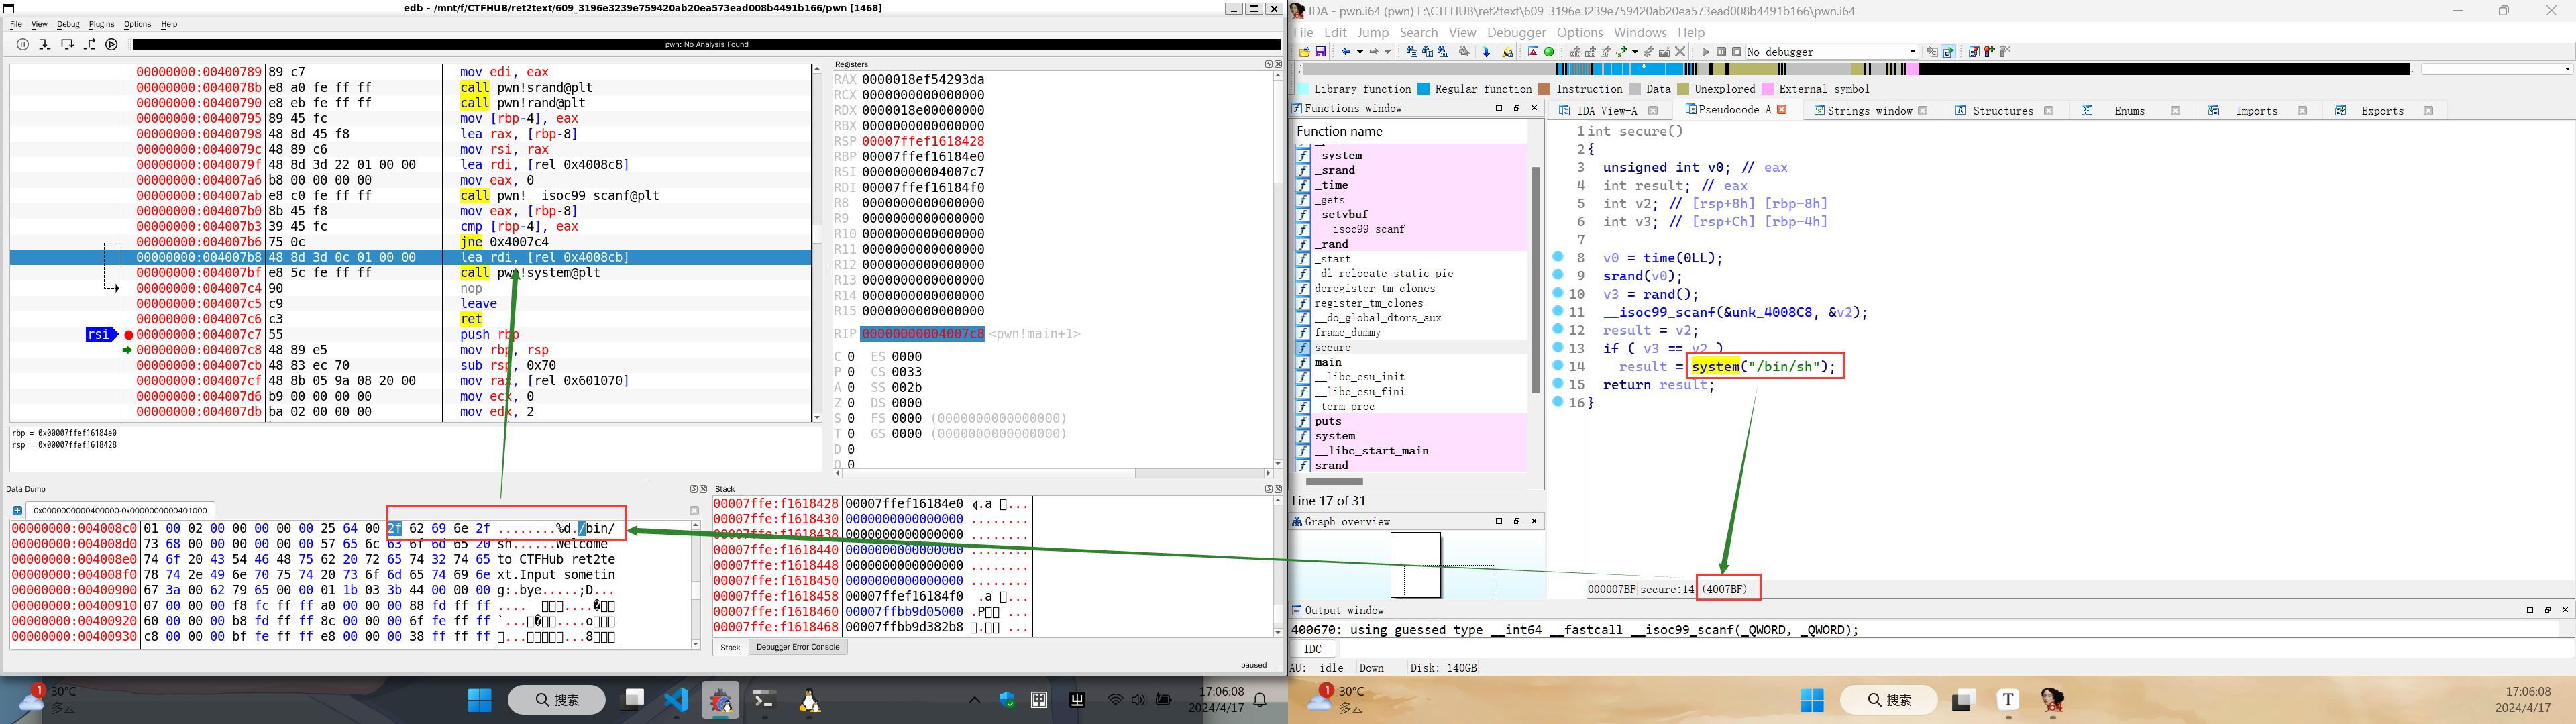Toggle the red breakpoint at 004007c7 in edb

128,334
